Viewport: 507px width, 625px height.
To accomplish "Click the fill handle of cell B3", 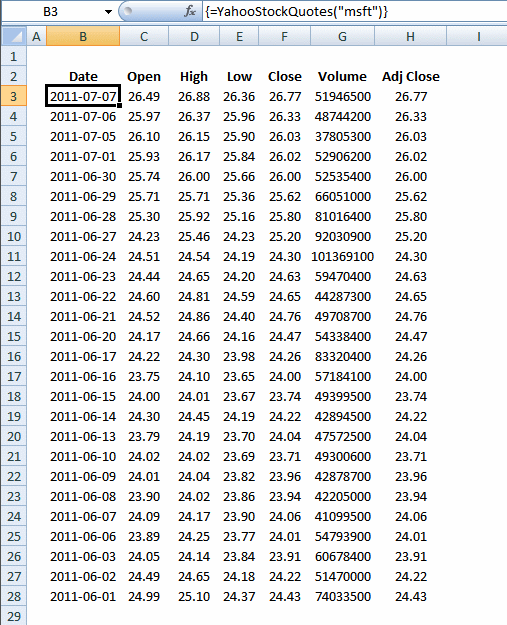I will pyautogui.click(x=119, y=106).
